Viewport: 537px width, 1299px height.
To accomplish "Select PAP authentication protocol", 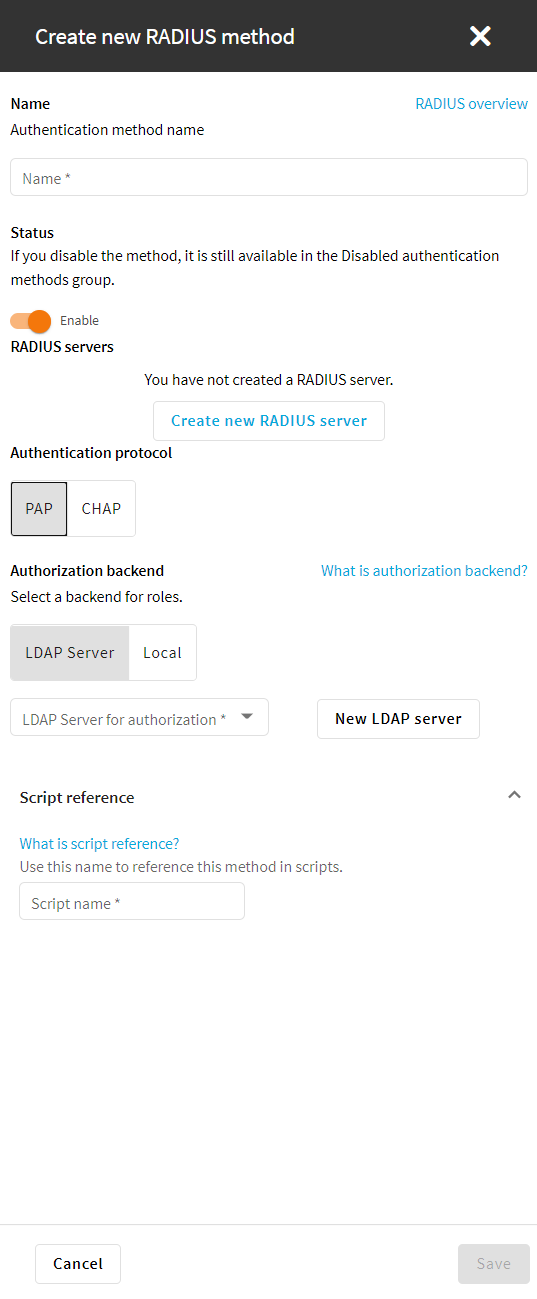I will pos(39,508).
